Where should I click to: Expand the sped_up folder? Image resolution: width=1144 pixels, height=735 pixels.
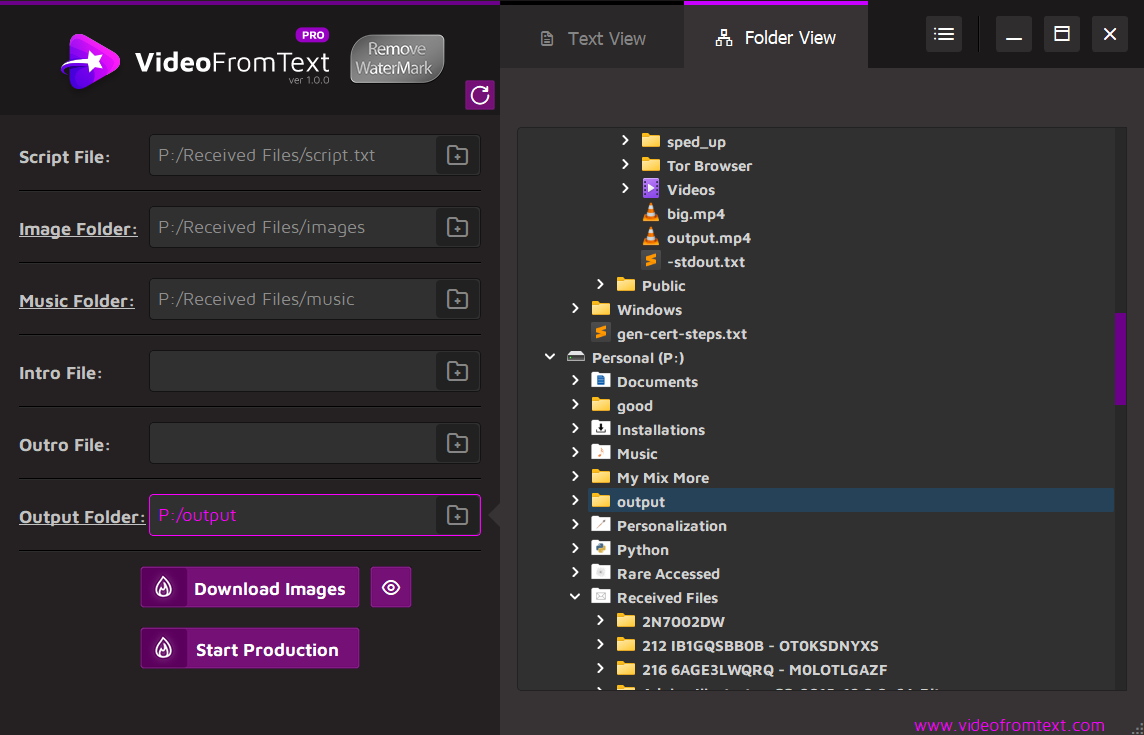click(x=625, y=140)
